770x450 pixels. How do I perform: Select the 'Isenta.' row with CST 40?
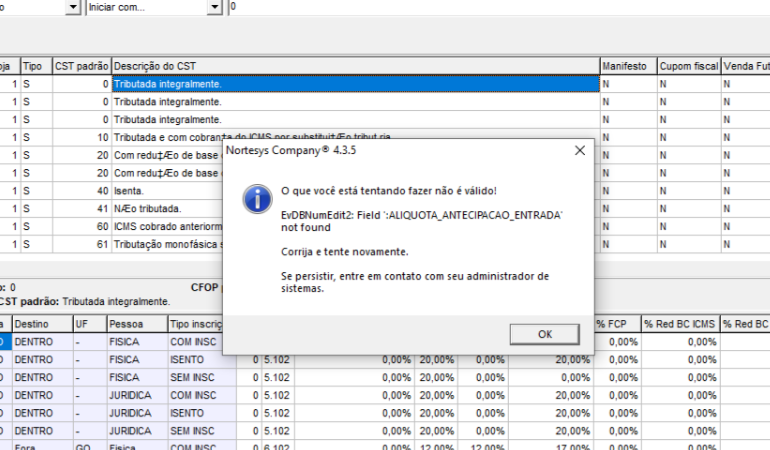[x=167, y=191]
